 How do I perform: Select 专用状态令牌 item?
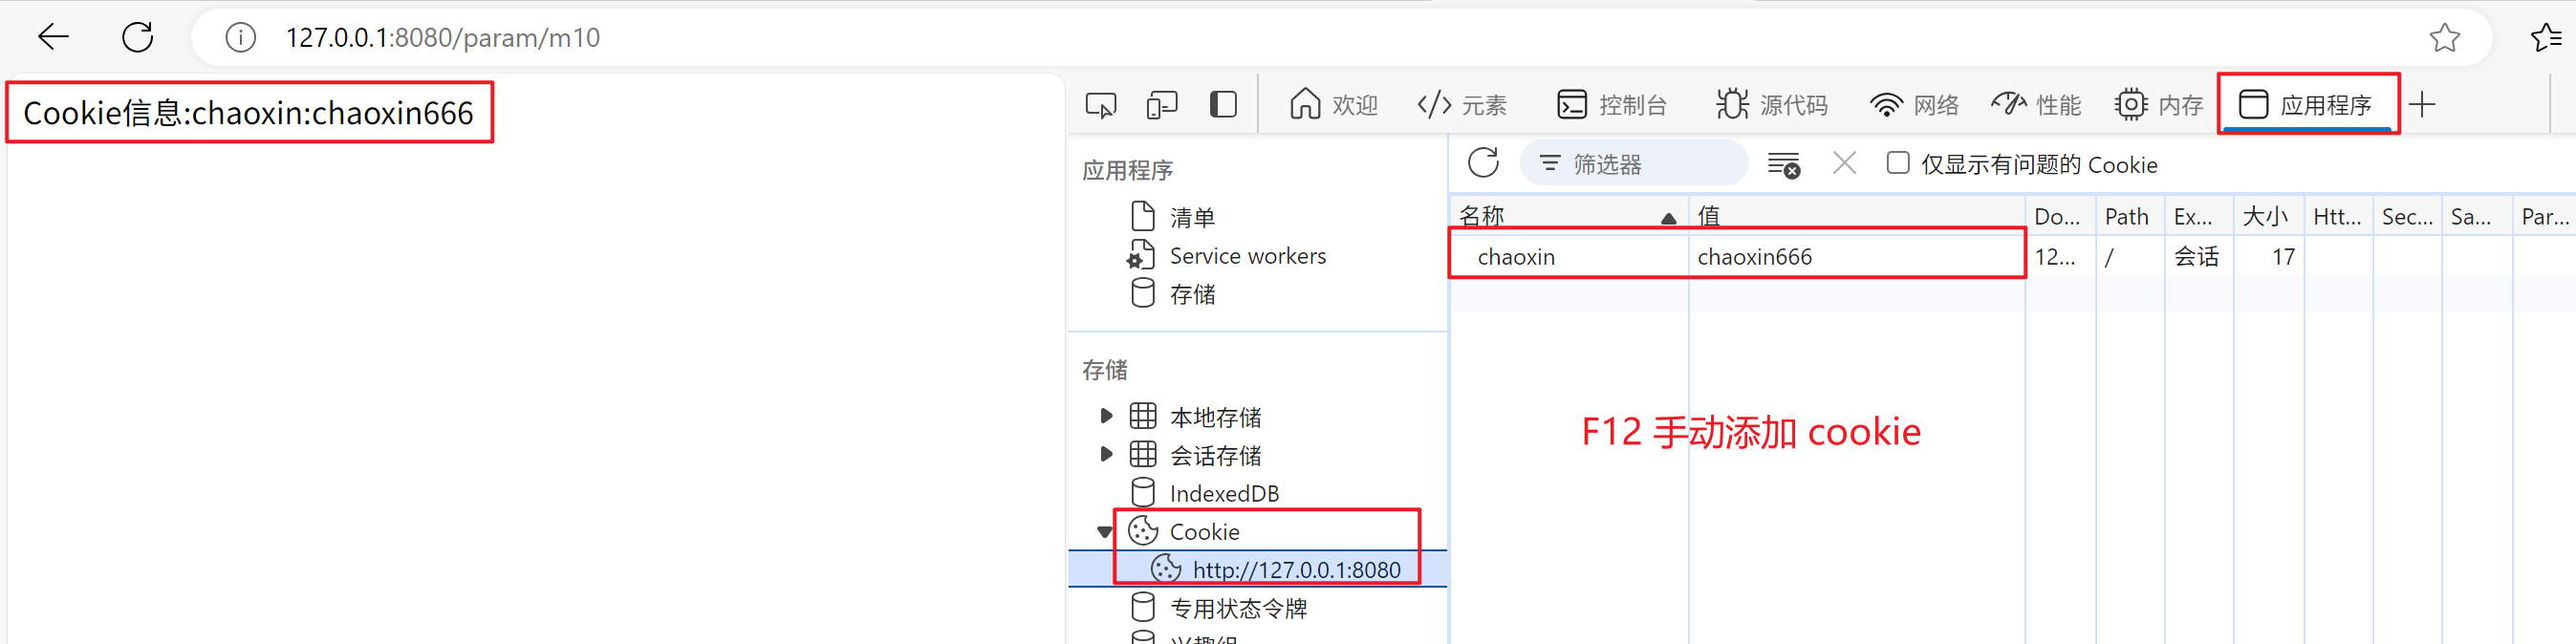point(1238,608)
